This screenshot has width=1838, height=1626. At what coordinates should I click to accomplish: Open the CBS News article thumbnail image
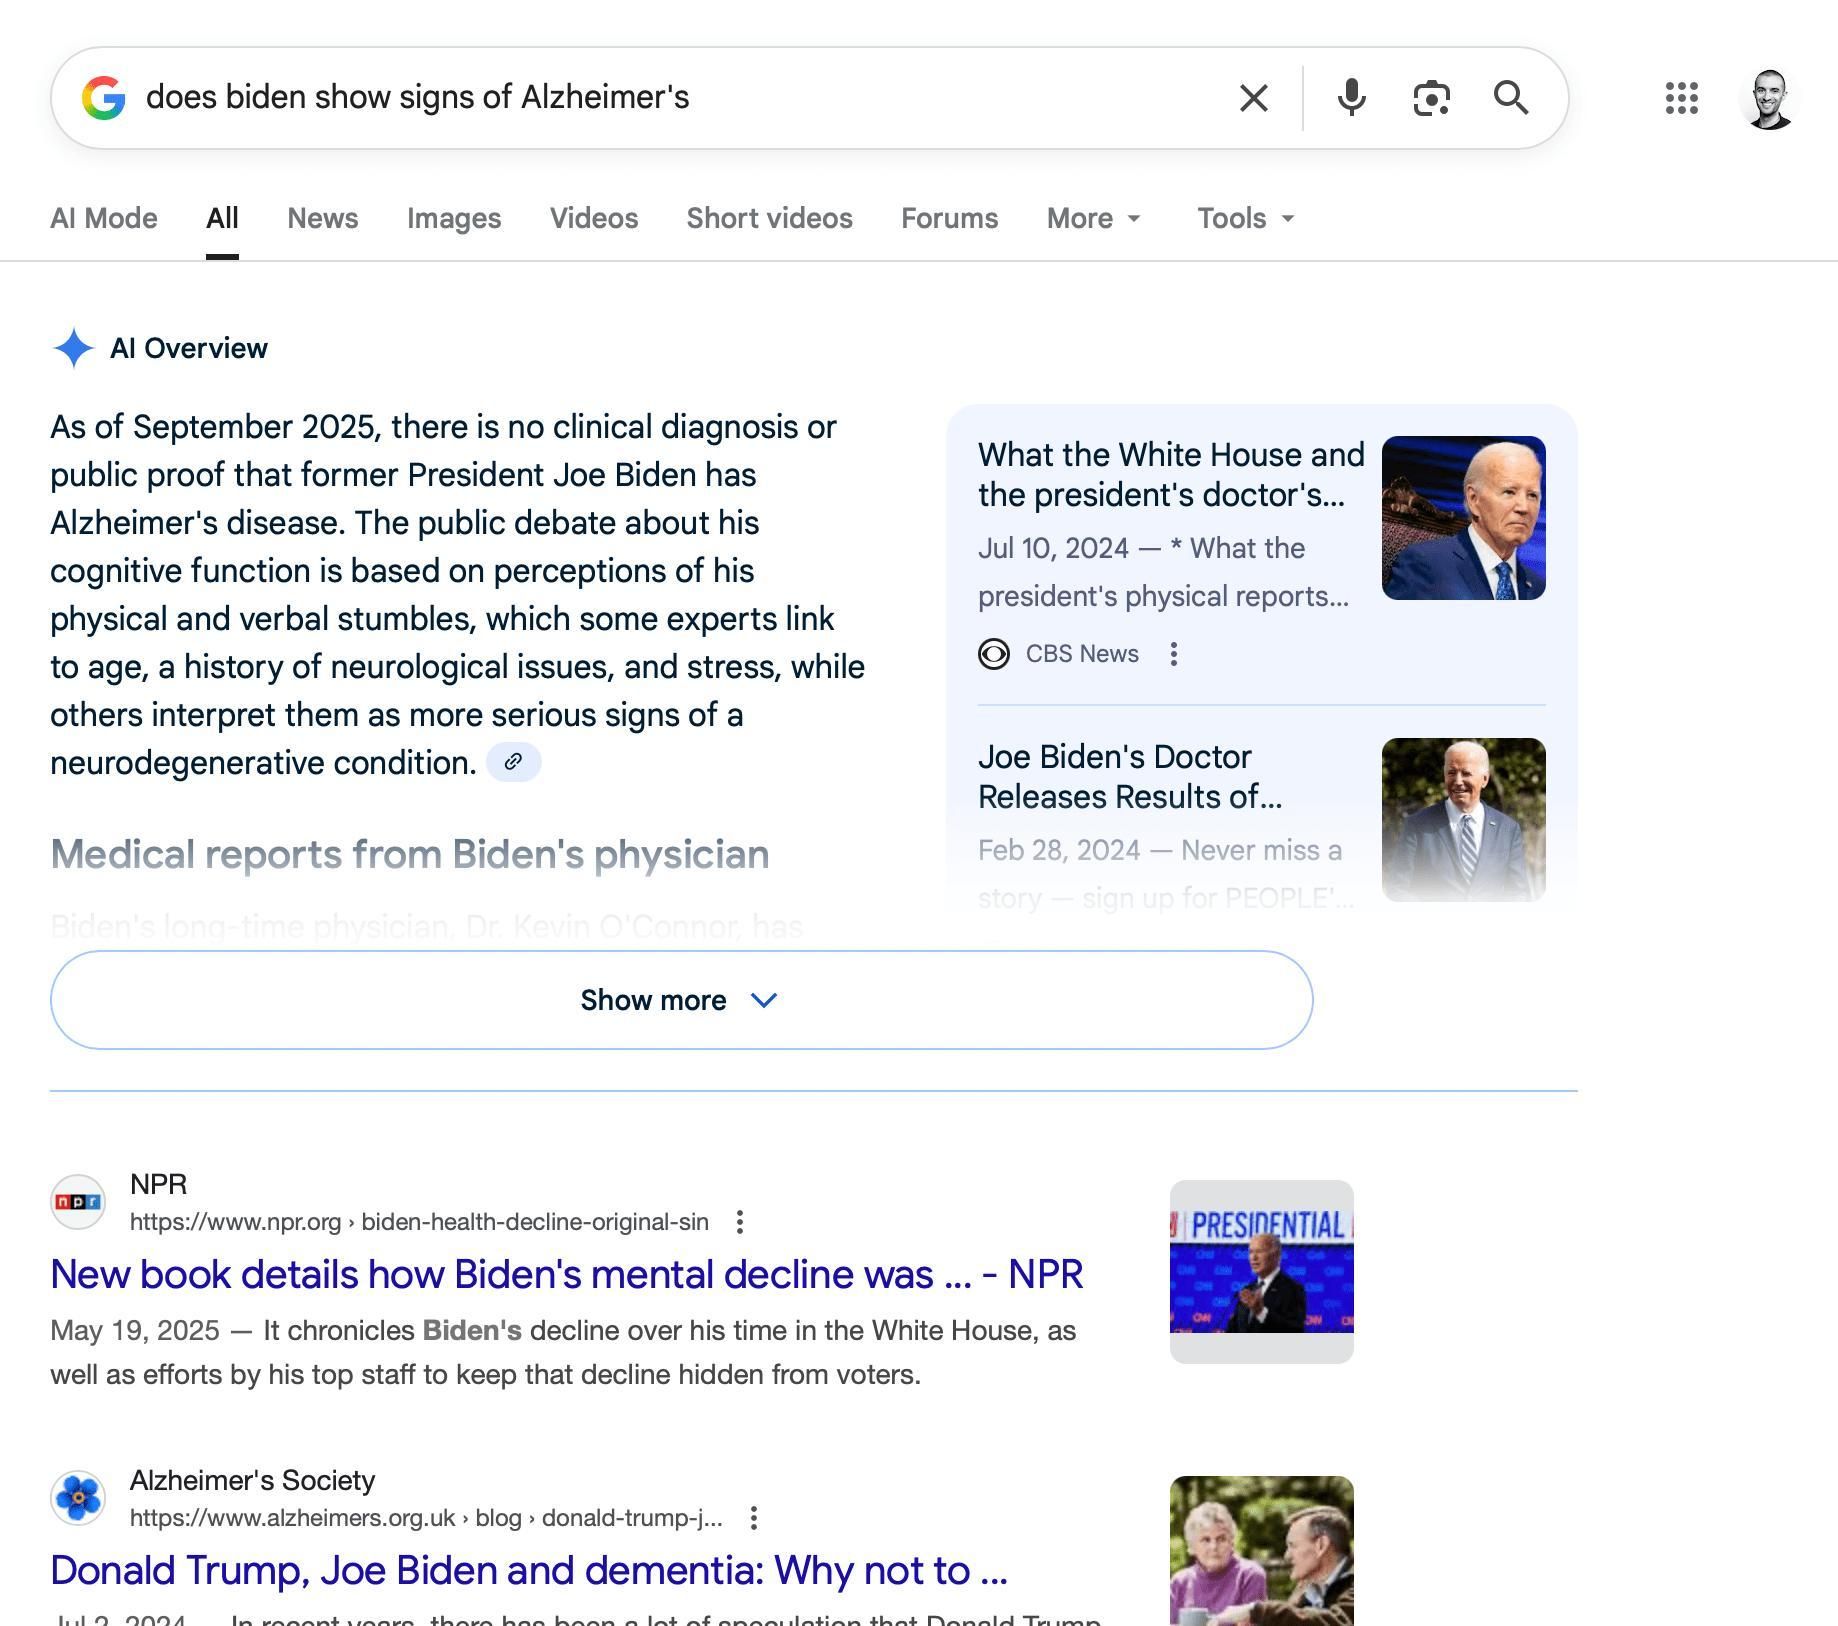click(1463, 518)
